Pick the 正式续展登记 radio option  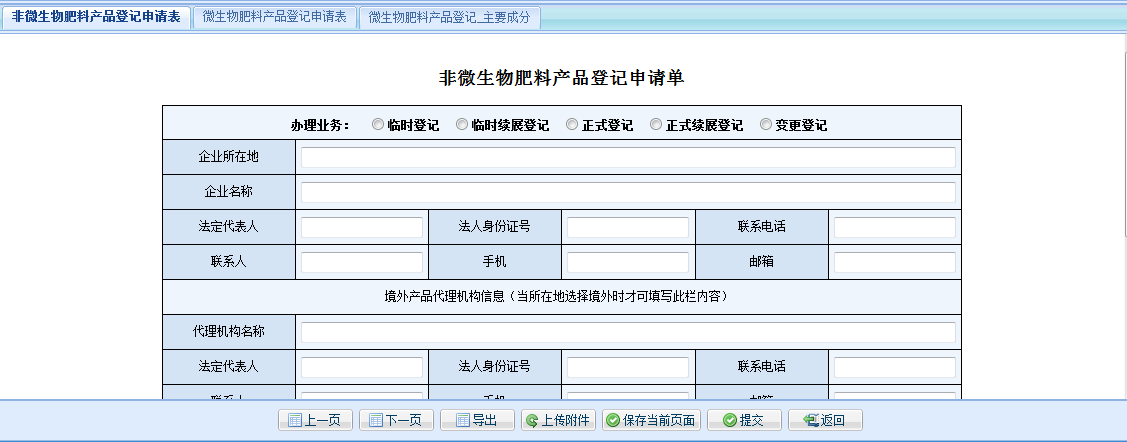656,125
